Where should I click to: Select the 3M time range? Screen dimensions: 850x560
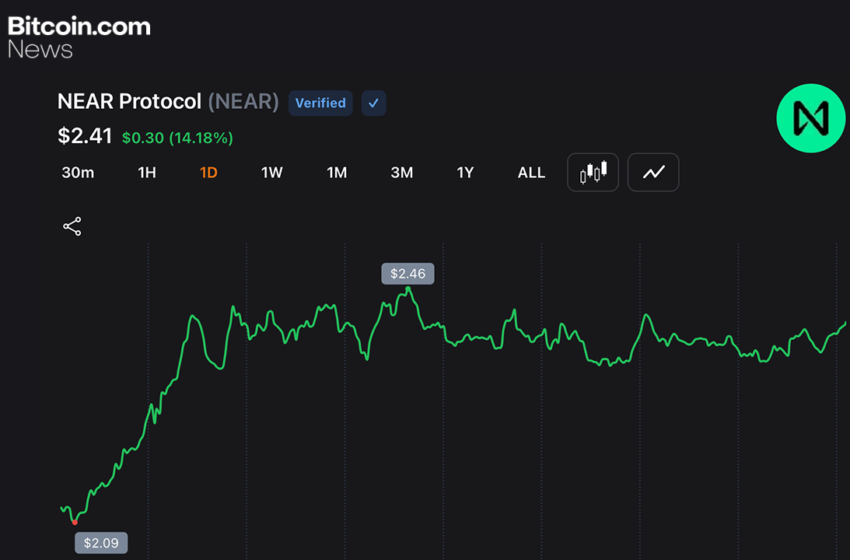(x=402, y=172)
